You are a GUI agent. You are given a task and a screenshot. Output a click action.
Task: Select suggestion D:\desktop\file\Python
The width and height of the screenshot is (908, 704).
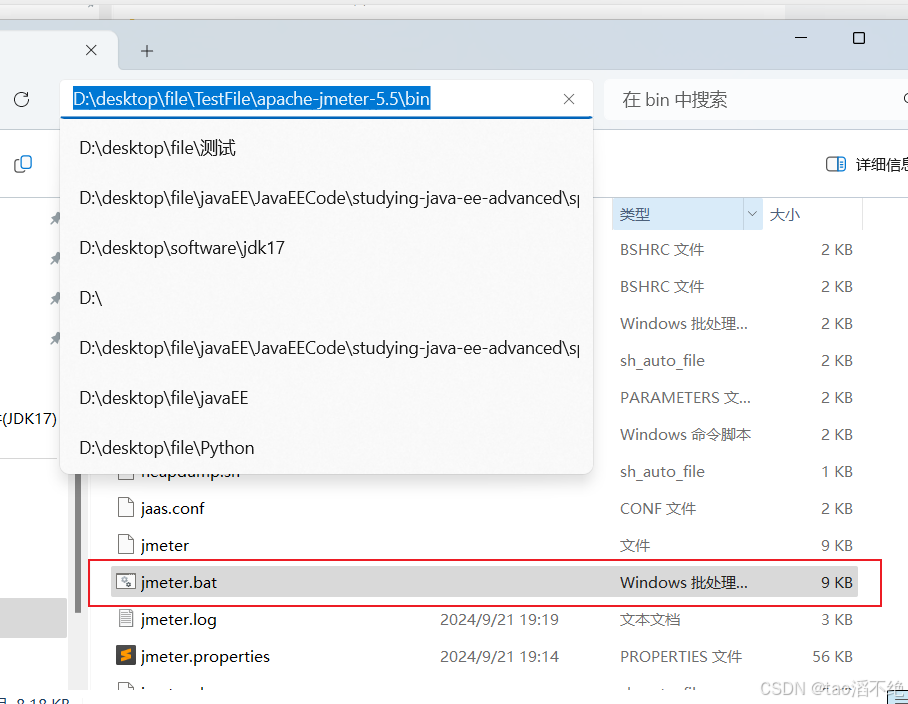[327, 448]
